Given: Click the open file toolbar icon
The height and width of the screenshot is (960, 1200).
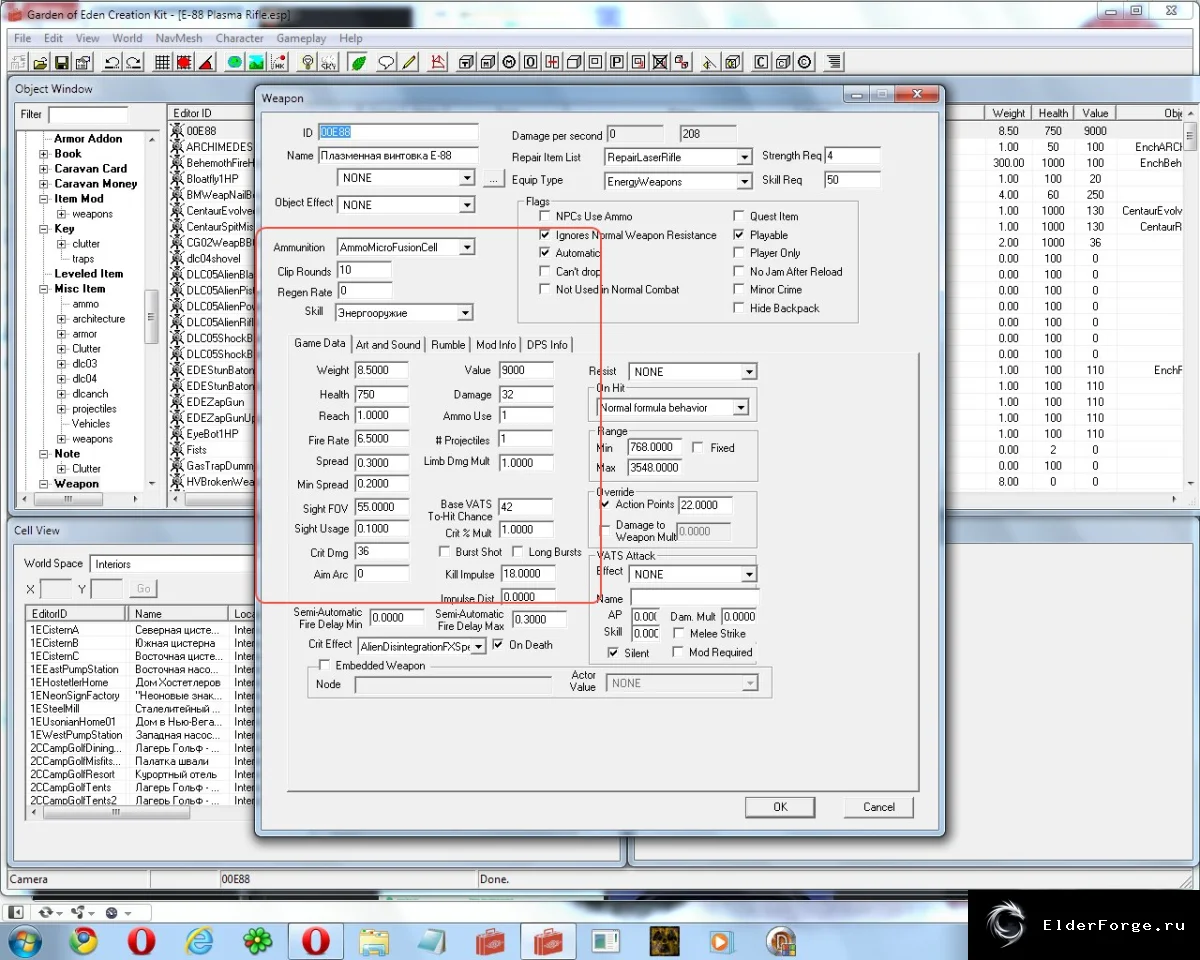Looking at the screenshot, I should (39, 62).
